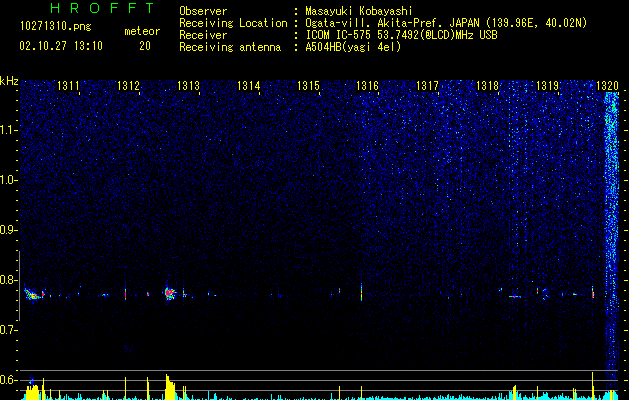Click the meteor count 20

tap(145, 46)
